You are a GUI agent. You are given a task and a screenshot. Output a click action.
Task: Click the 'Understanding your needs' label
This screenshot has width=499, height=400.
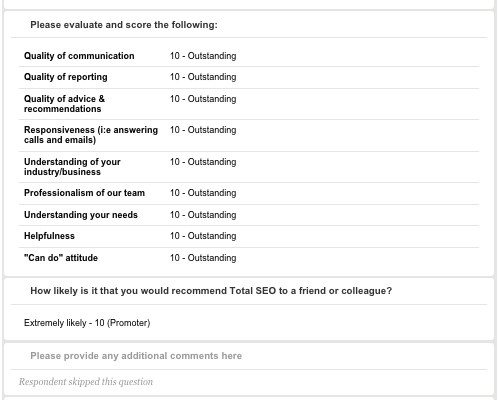tap(81, 215)
